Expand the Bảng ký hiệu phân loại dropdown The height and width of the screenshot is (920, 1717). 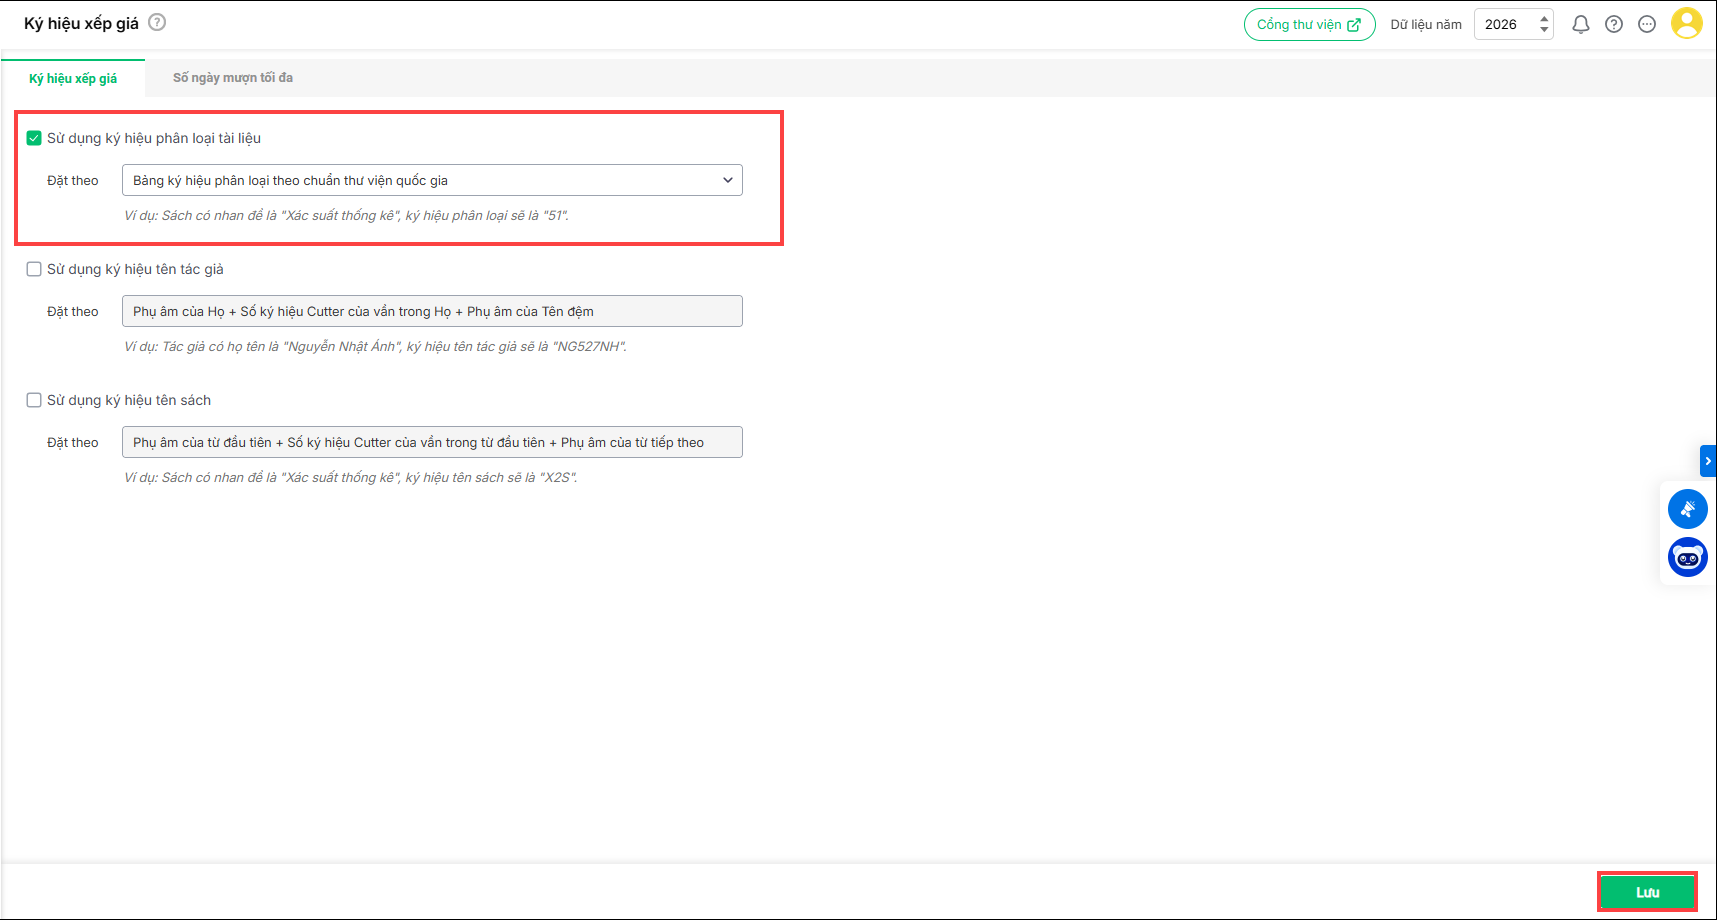(x=432, y=180)
